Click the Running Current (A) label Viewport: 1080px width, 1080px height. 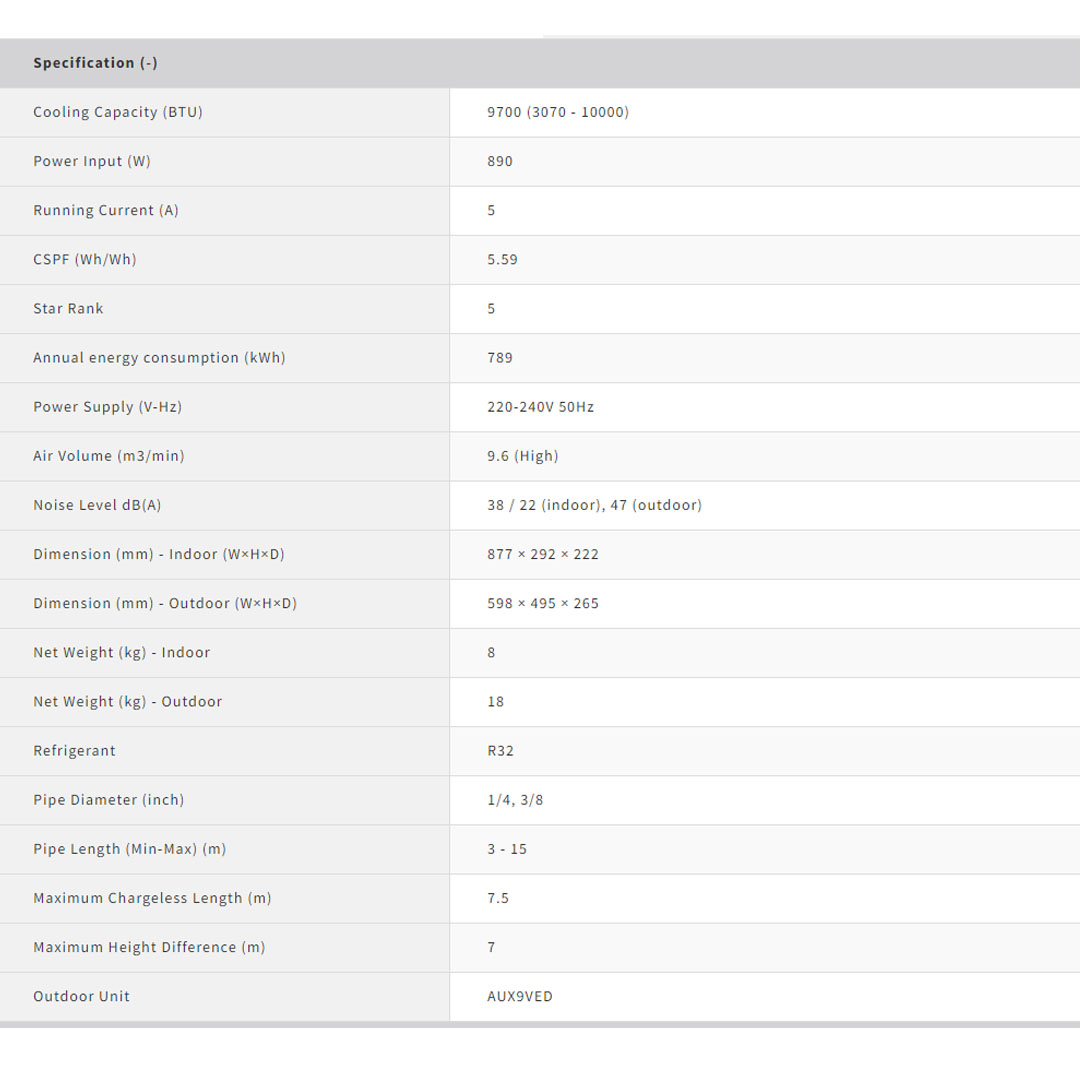106,210
